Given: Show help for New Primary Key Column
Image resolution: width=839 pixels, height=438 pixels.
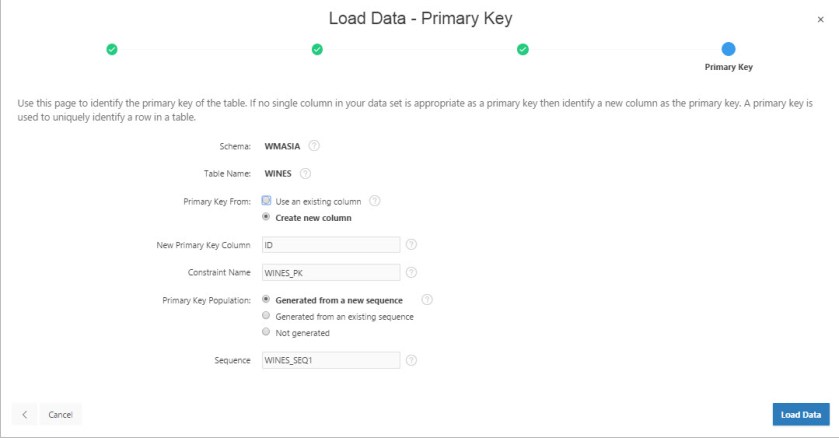Looking at the screenshot, I should [411, 244].
